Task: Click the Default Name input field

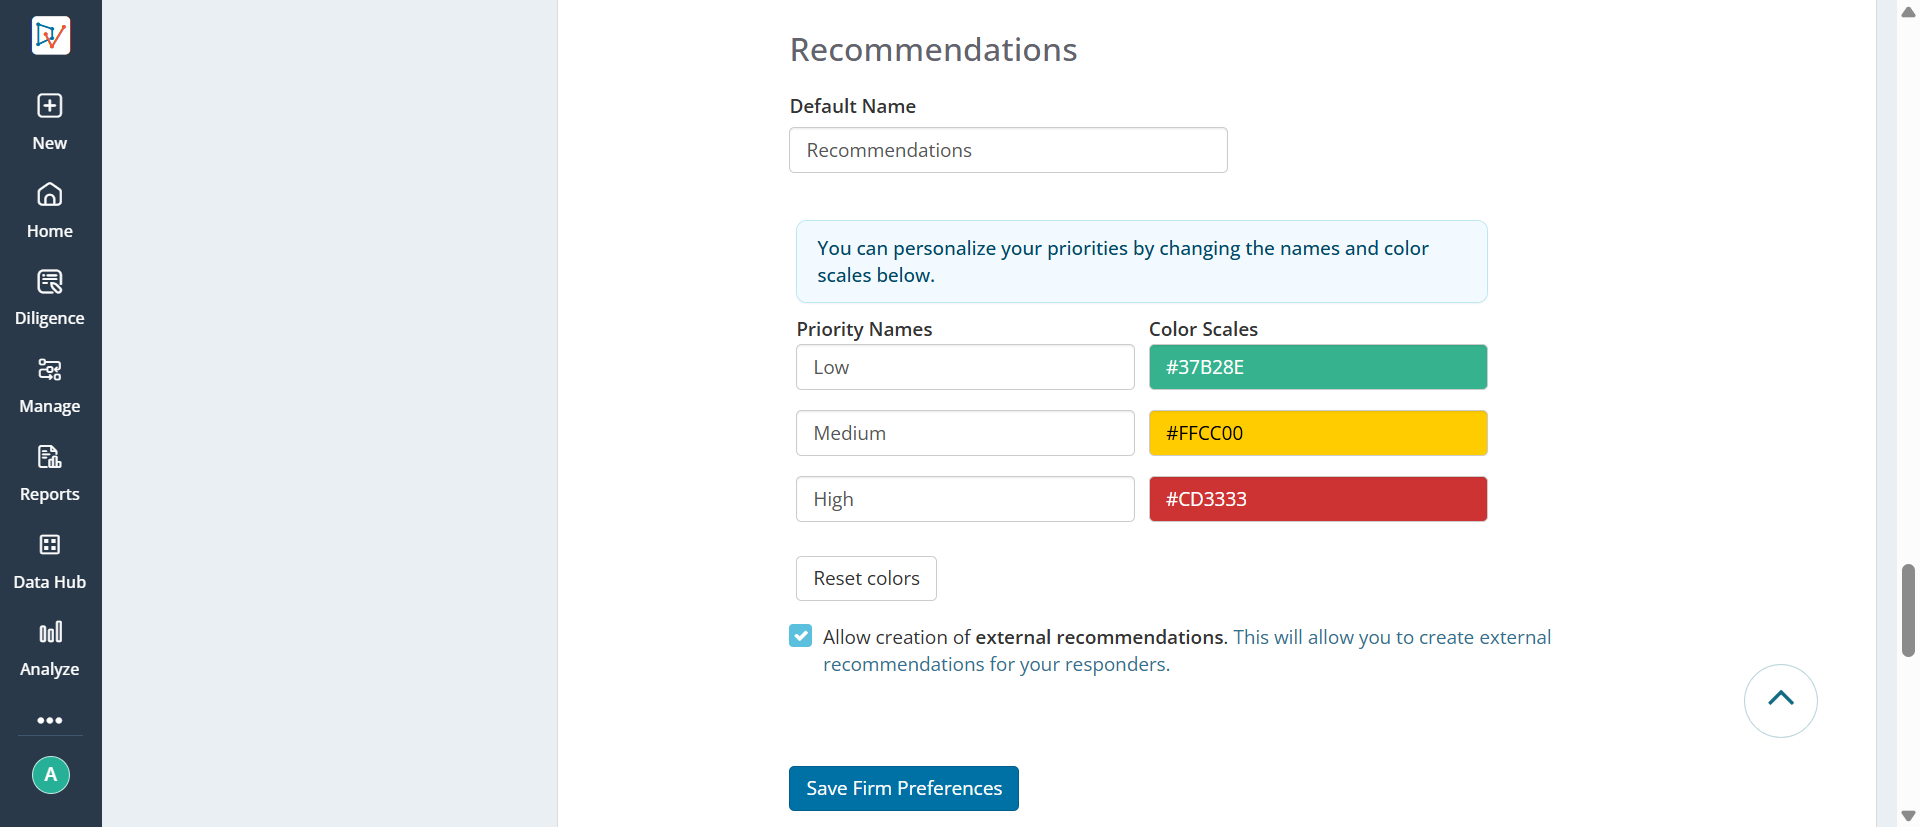Action: point(1008,150)
